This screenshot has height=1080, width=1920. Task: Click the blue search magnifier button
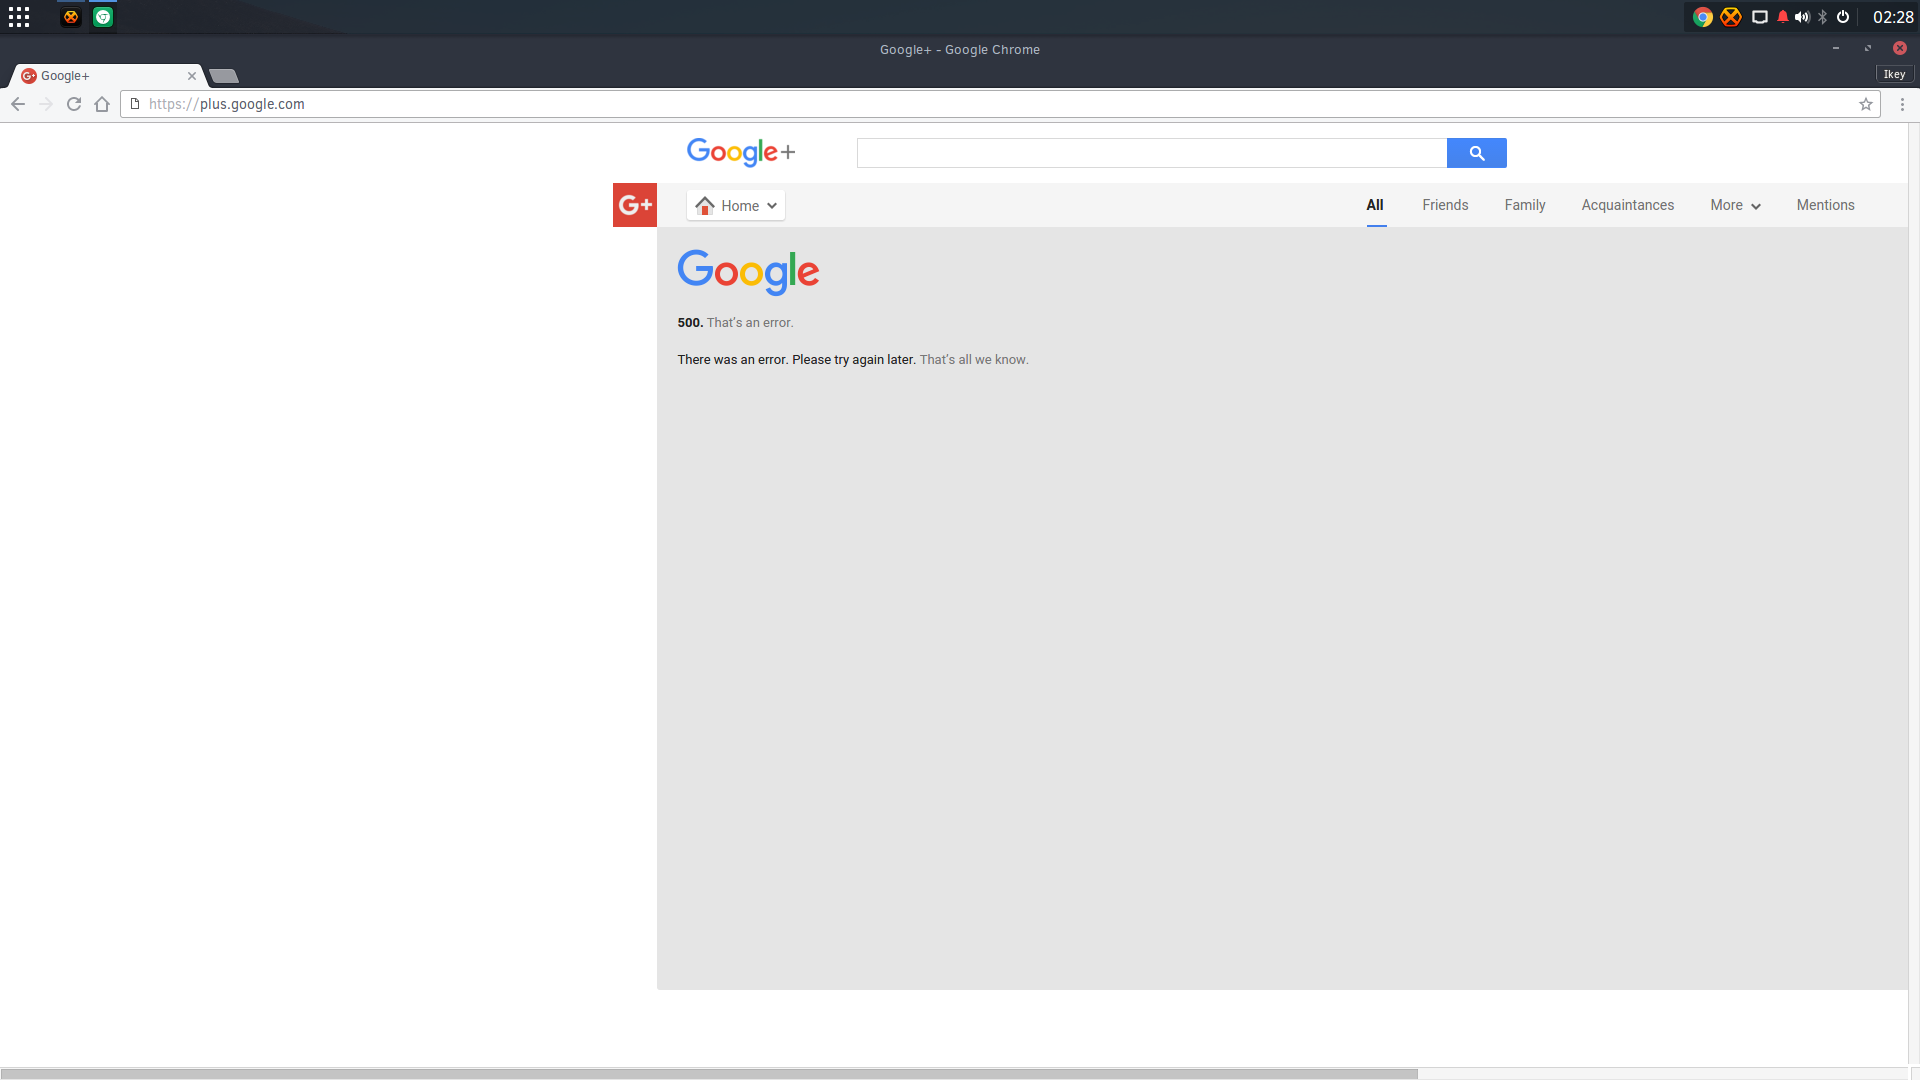pos(1477,153)
